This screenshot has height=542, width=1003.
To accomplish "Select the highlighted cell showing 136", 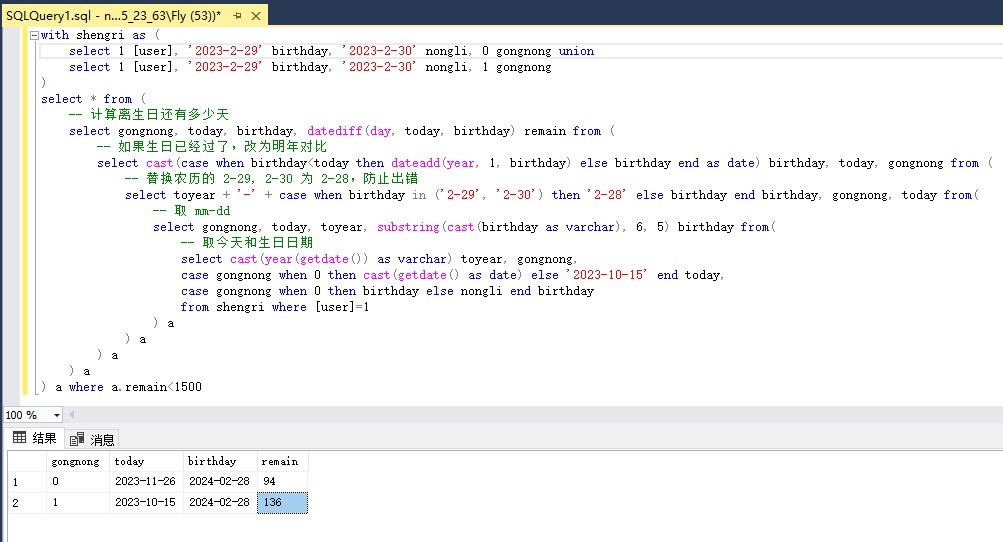I will click(x=282, y=503).
